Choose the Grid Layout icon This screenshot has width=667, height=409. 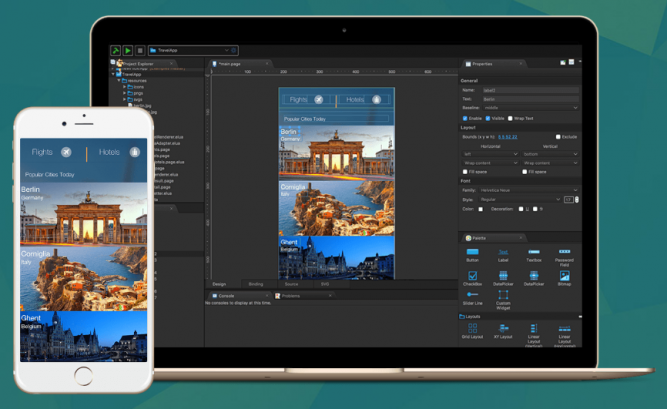pyautogui.click(x=473, y=329)
